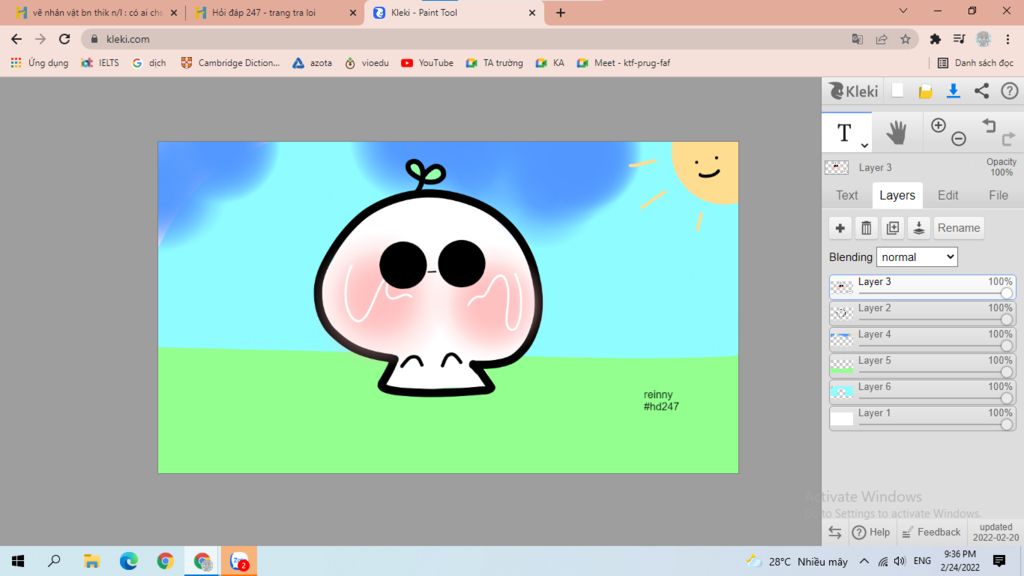Click the Rename layer button

coord(959,228)
